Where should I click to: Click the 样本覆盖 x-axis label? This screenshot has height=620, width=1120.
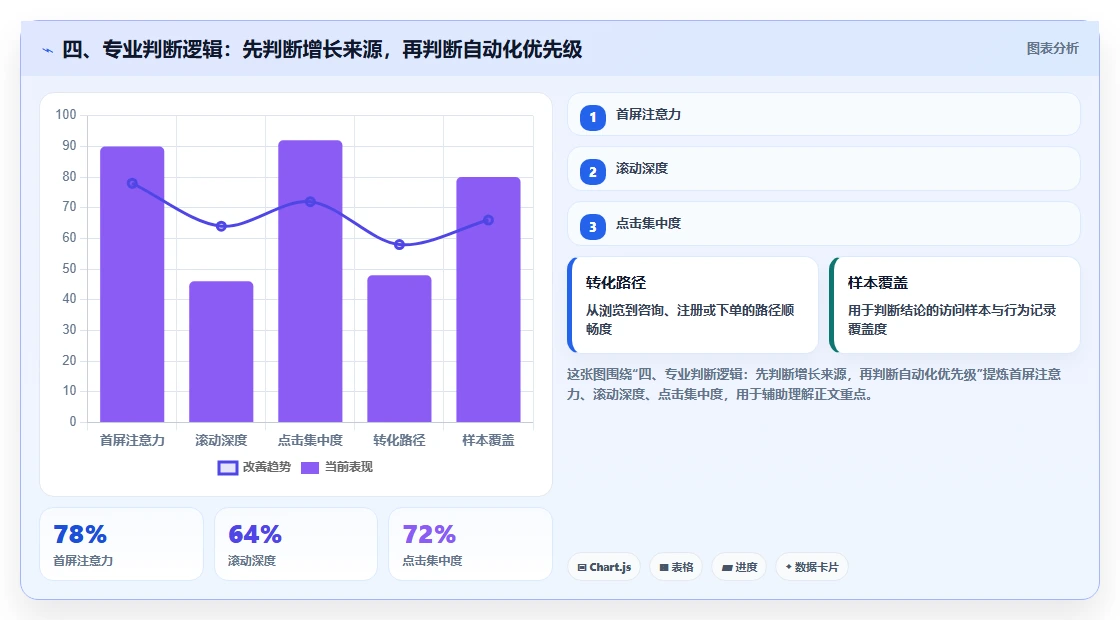click(489, 441)
